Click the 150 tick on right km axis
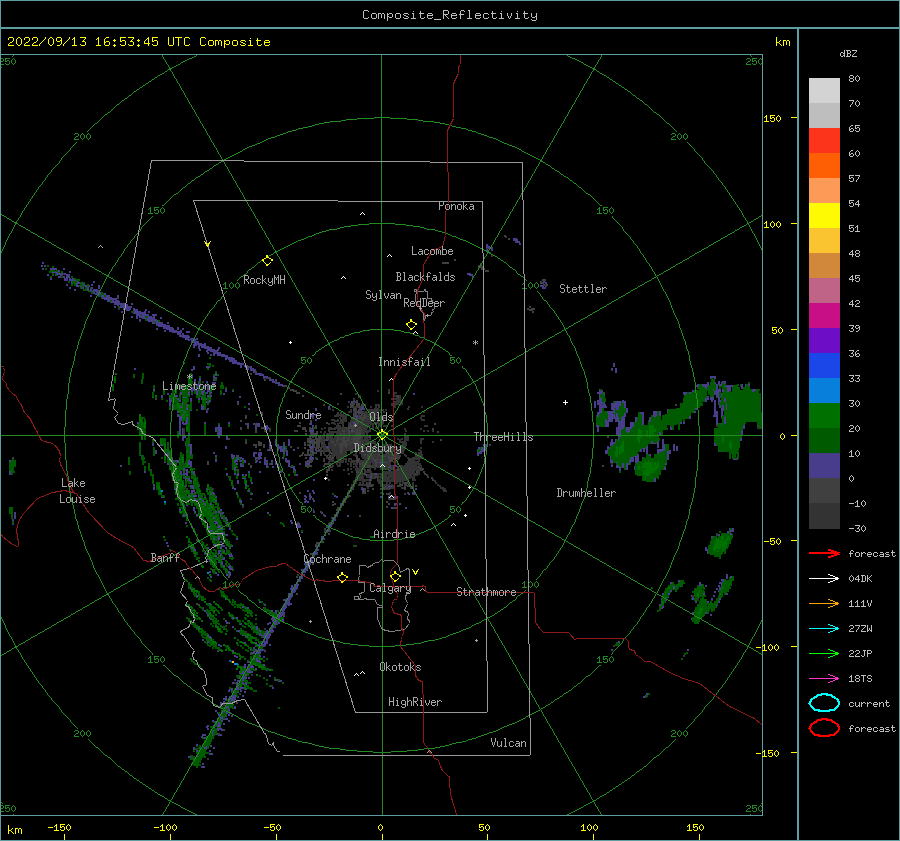 pyautogui.click(x=772, y=119)
